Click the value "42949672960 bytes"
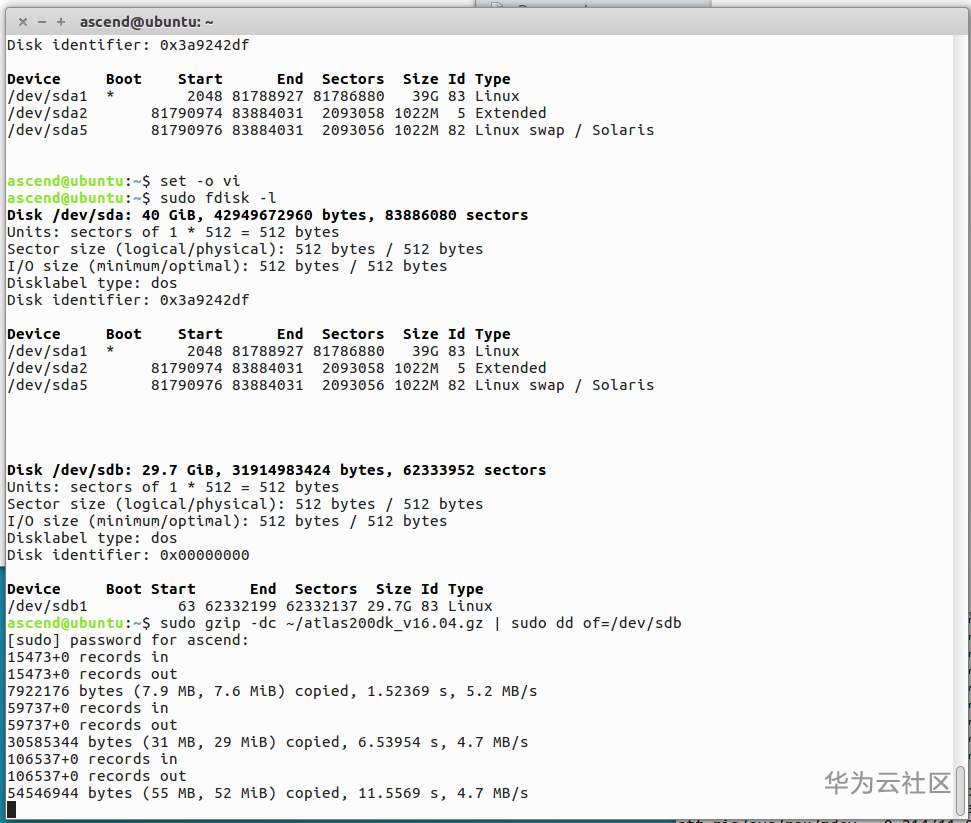The width and height of the screenshot is (971, 823). (x=294, y=216)
